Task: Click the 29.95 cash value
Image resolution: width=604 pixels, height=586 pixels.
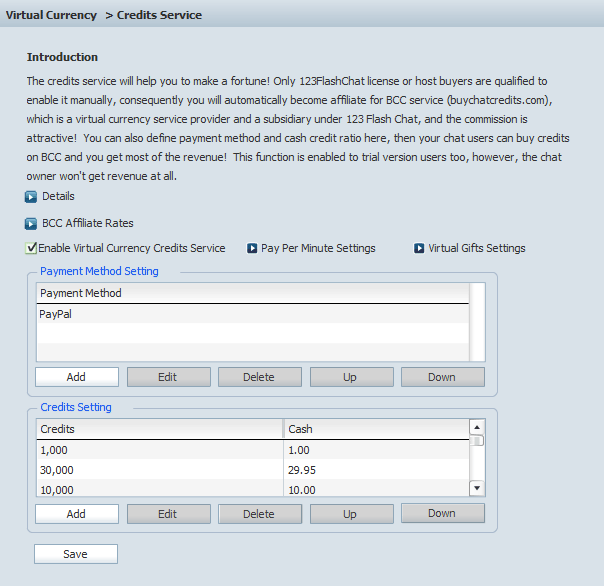Action: [x=302, y=470]
